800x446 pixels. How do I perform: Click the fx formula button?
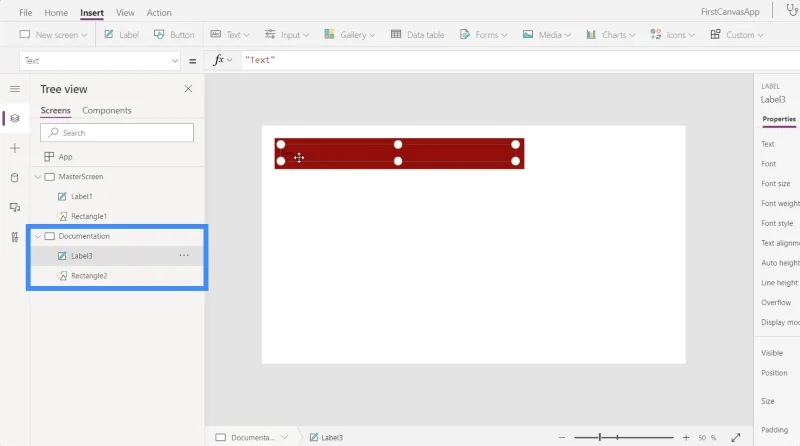click(222, 60)
